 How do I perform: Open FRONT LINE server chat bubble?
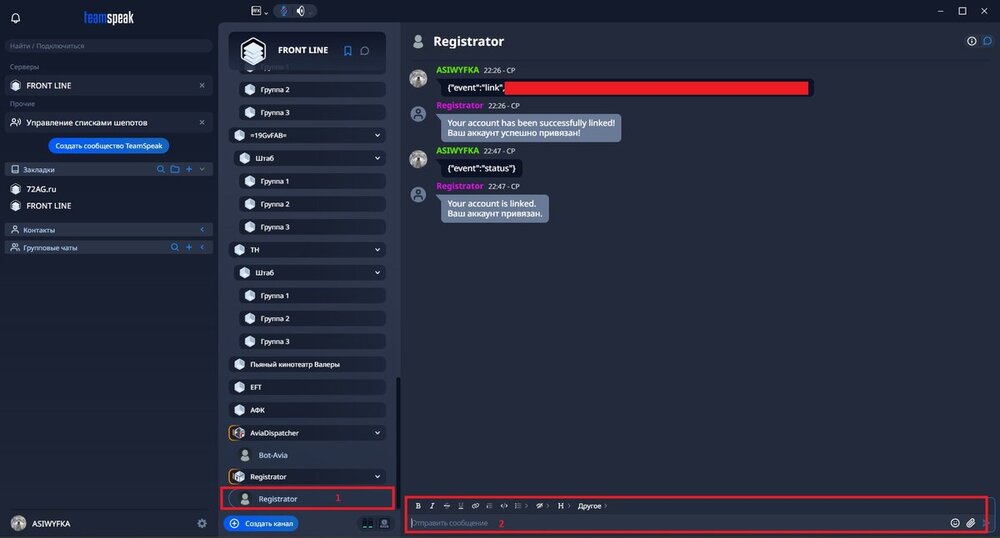pos(365,51)
